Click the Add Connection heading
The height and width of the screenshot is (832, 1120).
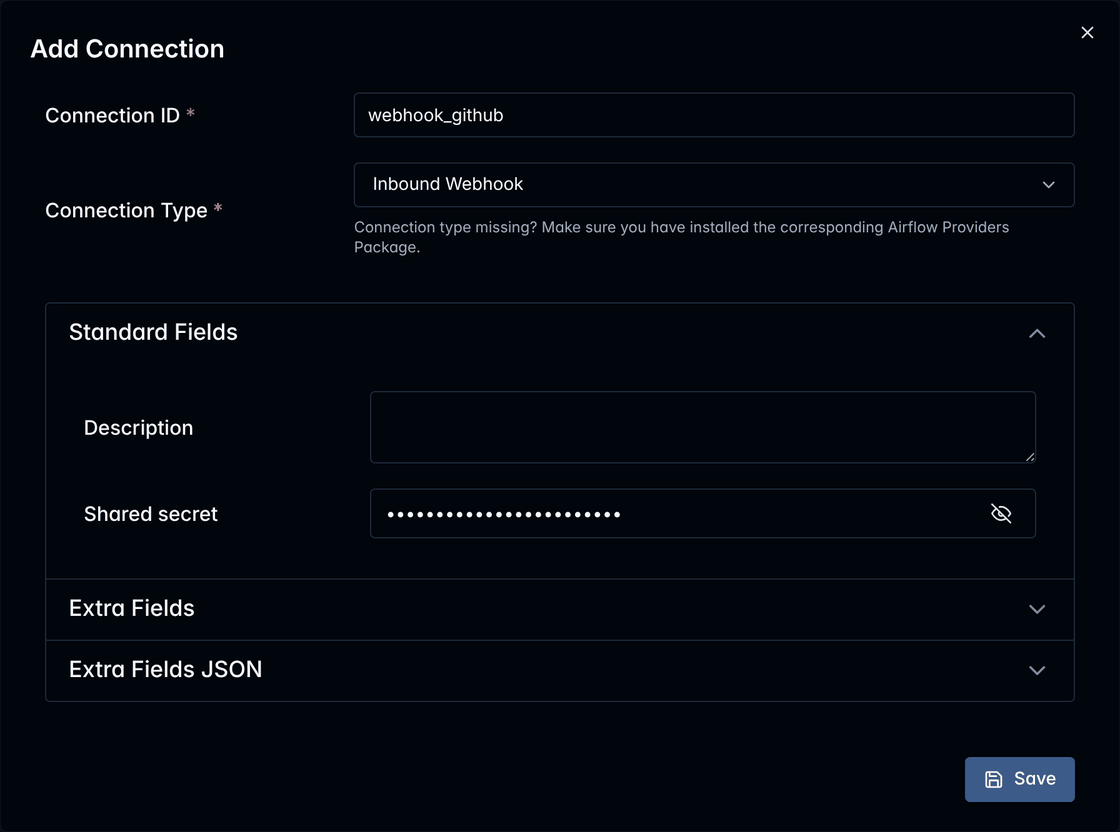[x=127, y=49]
